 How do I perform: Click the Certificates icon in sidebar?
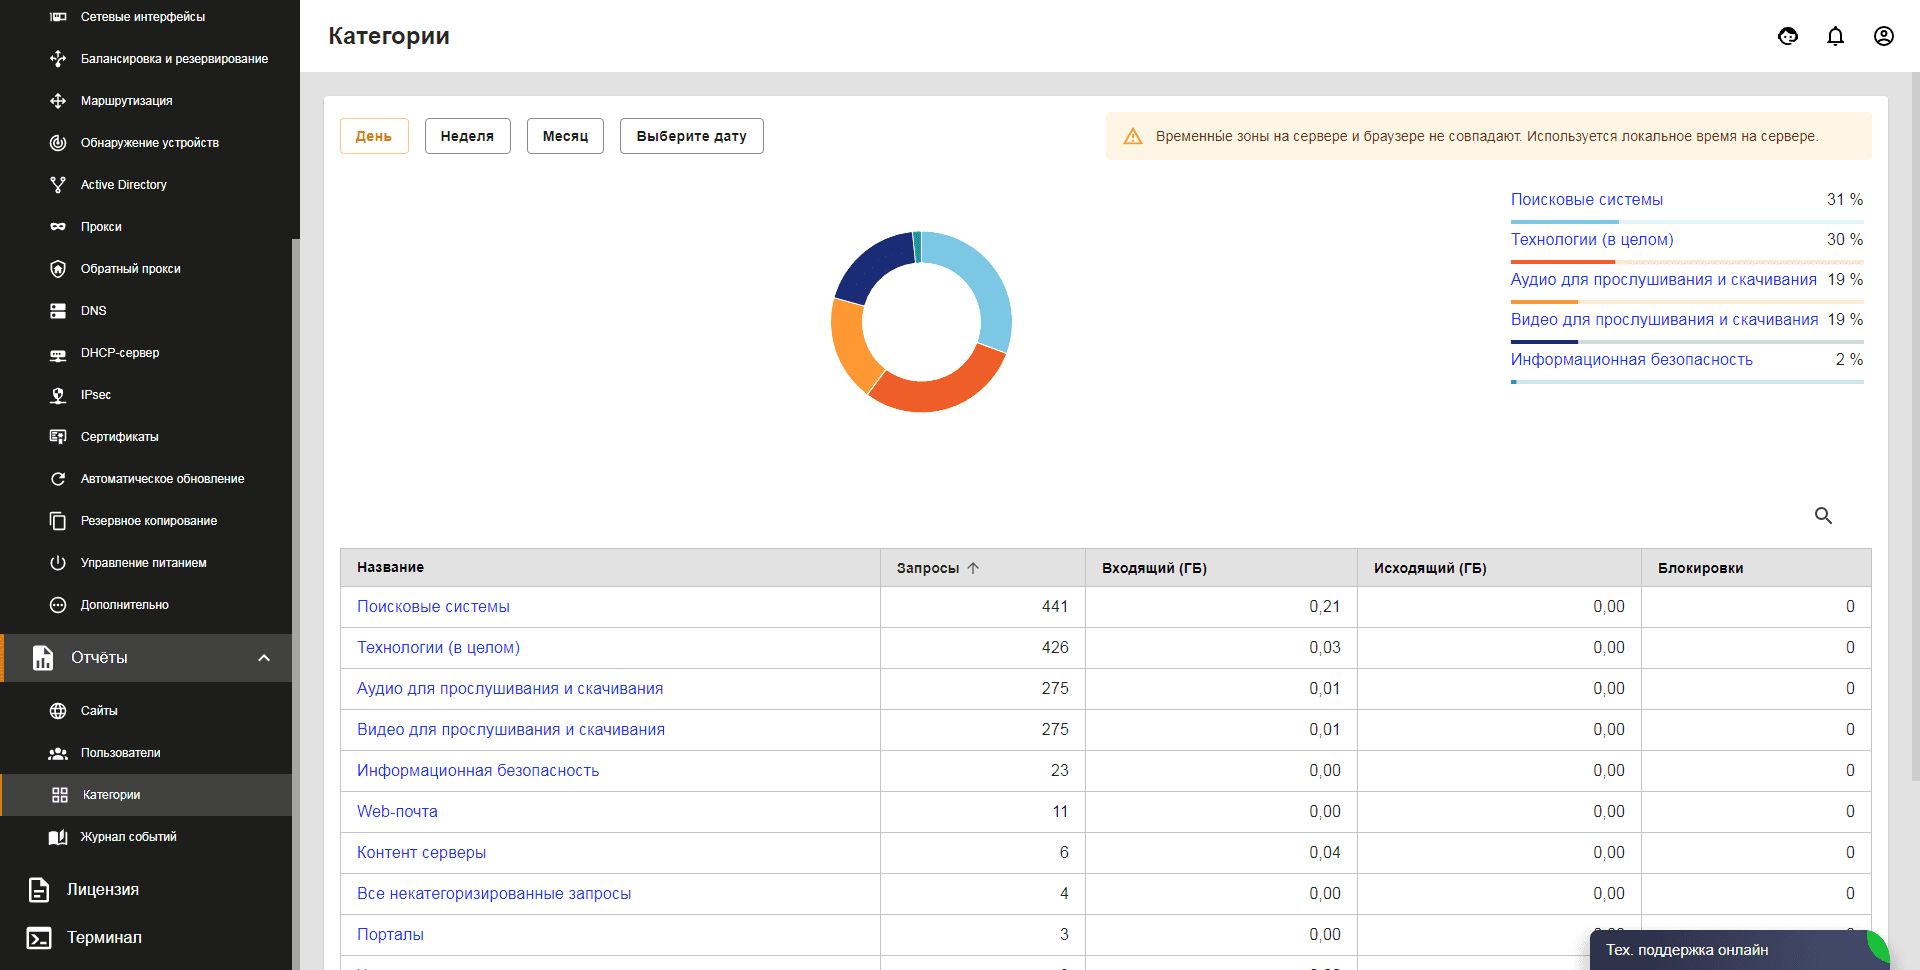click(x=58, y=437)
